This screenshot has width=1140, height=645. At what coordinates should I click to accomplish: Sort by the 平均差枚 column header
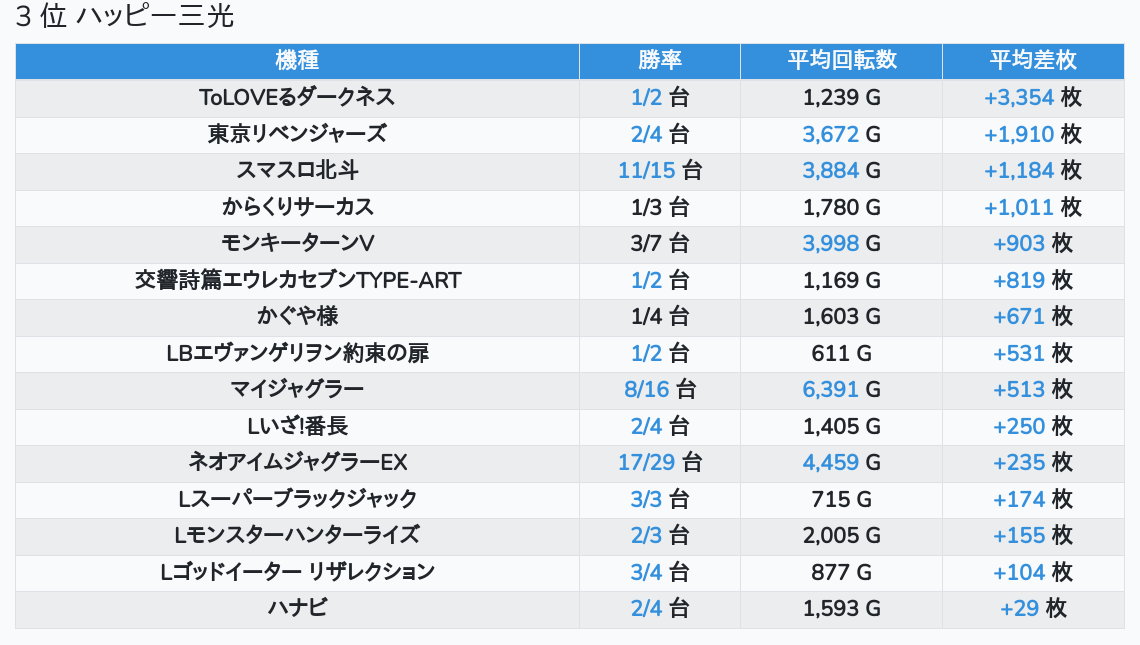pos(1033,61)
